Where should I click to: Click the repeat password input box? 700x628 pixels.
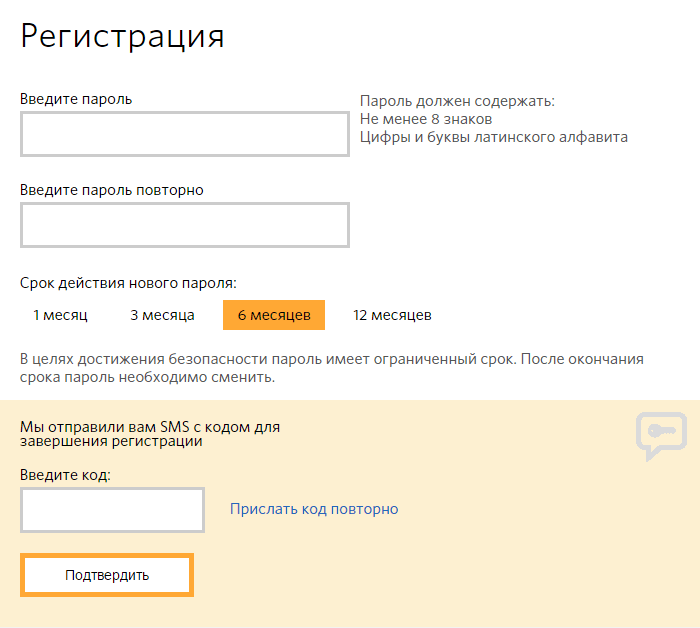[x=184, y=225]
